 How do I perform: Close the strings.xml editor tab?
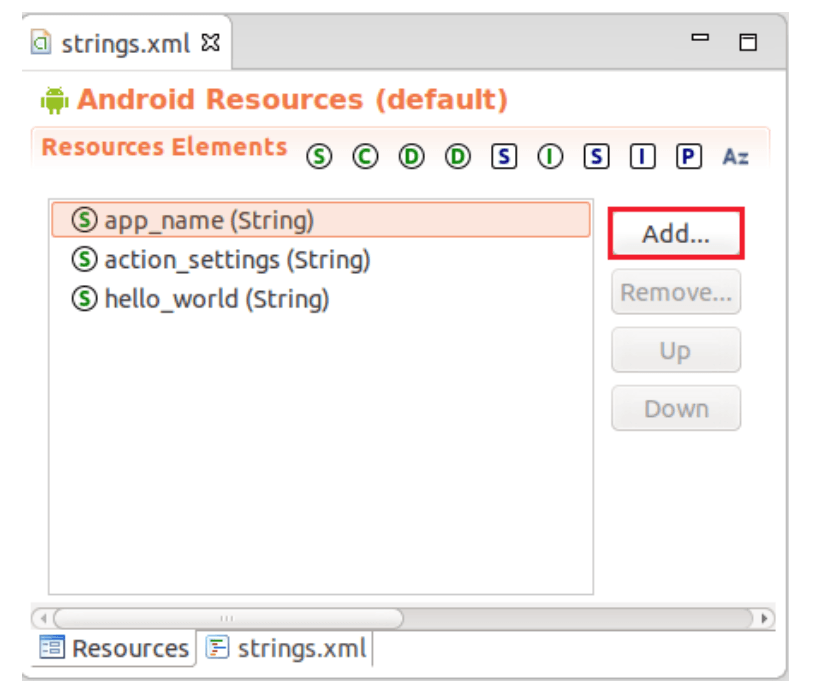pyautogui.click(x=210, y=43)
